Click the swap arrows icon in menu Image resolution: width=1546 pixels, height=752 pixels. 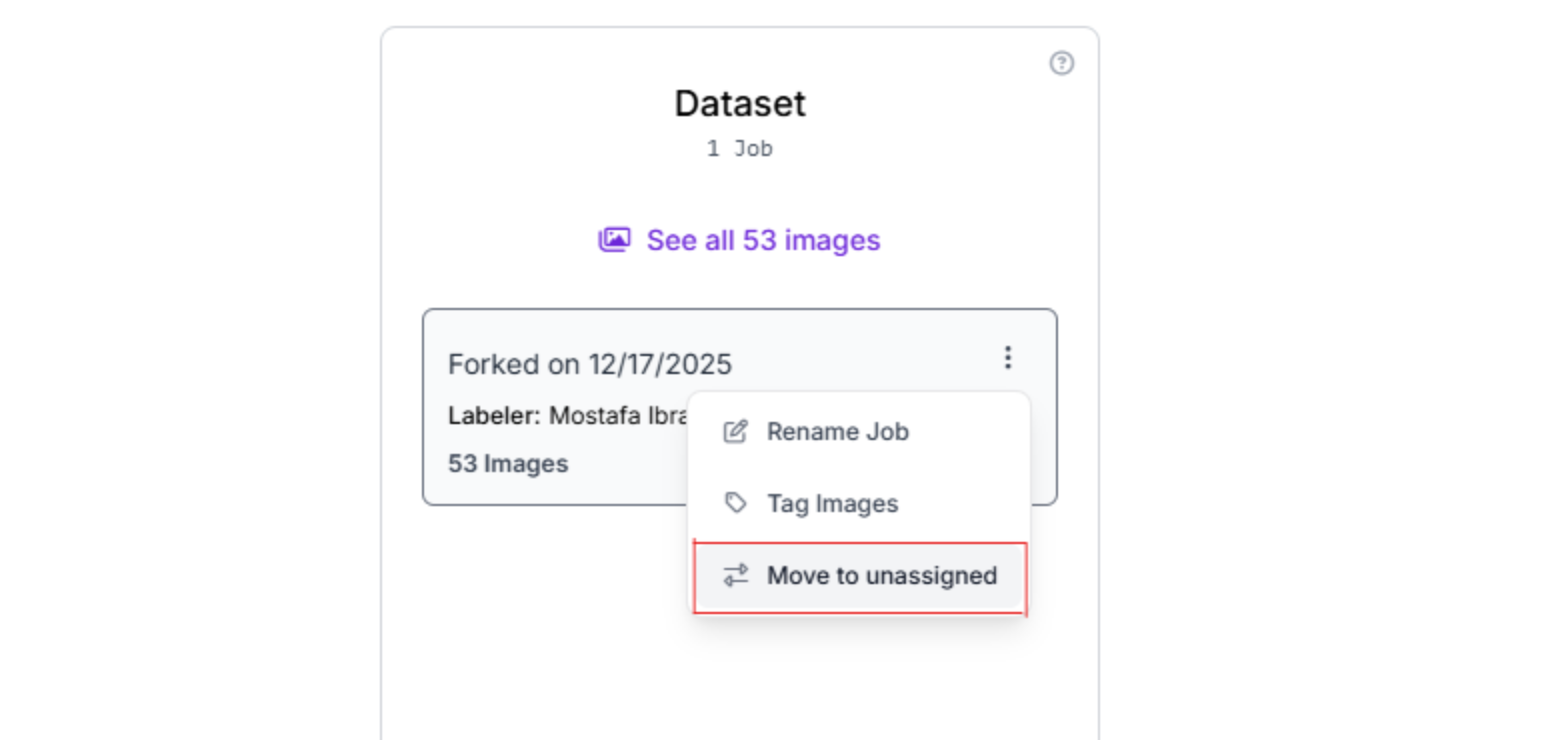click(x=735, y=575)
